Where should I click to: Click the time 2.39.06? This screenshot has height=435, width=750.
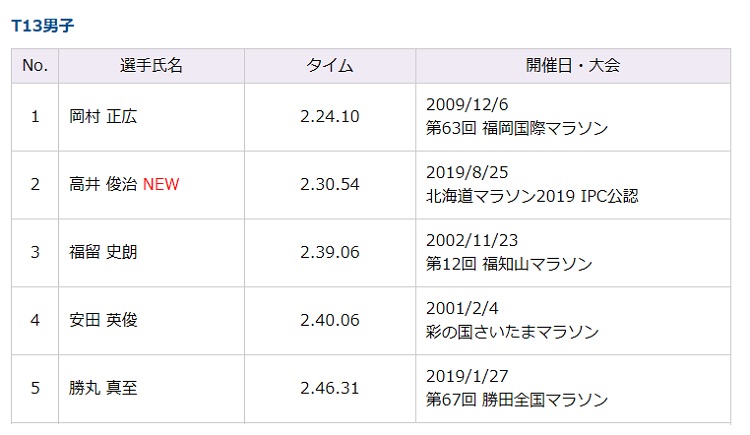[x=329, y=252]
